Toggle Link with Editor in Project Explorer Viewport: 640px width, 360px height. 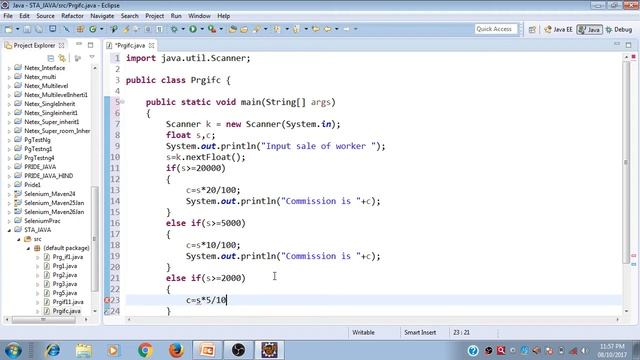(62, 58)
